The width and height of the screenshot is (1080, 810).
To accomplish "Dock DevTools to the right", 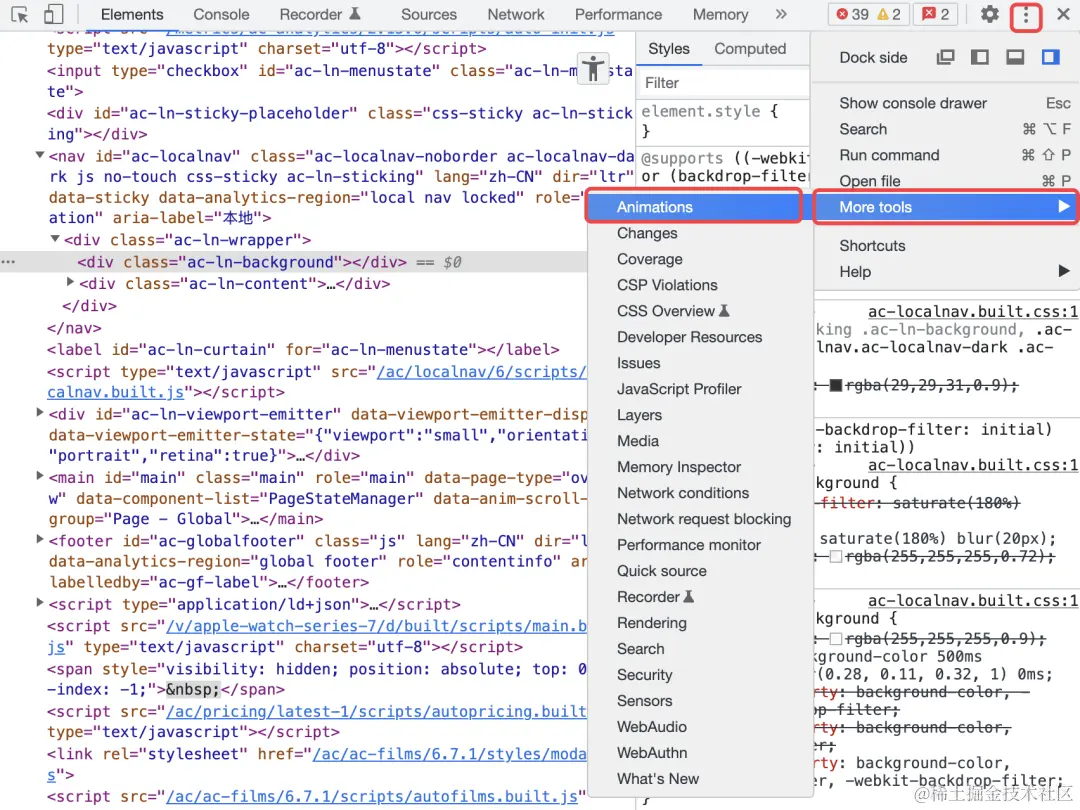I will [x=1050, y=57].
